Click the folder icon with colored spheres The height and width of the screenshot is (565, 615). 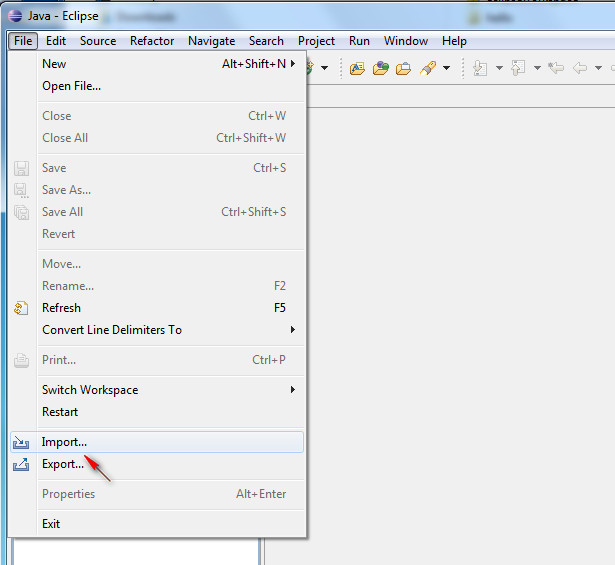380,68
